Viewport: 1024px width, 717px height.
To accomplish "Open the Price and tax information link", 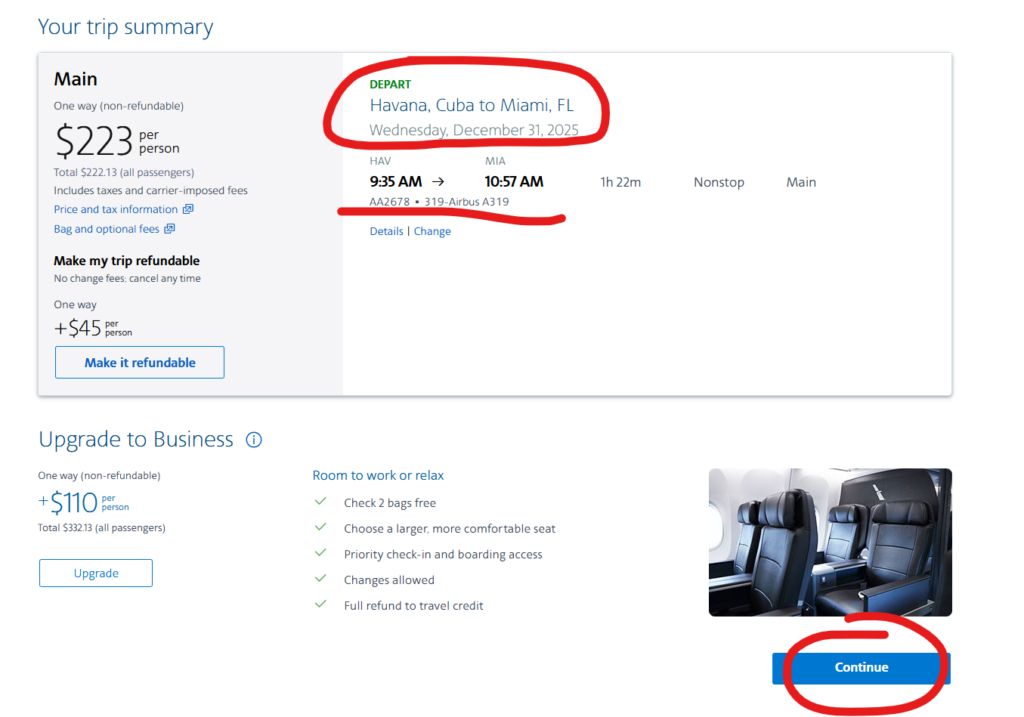I will coord(116,210).
